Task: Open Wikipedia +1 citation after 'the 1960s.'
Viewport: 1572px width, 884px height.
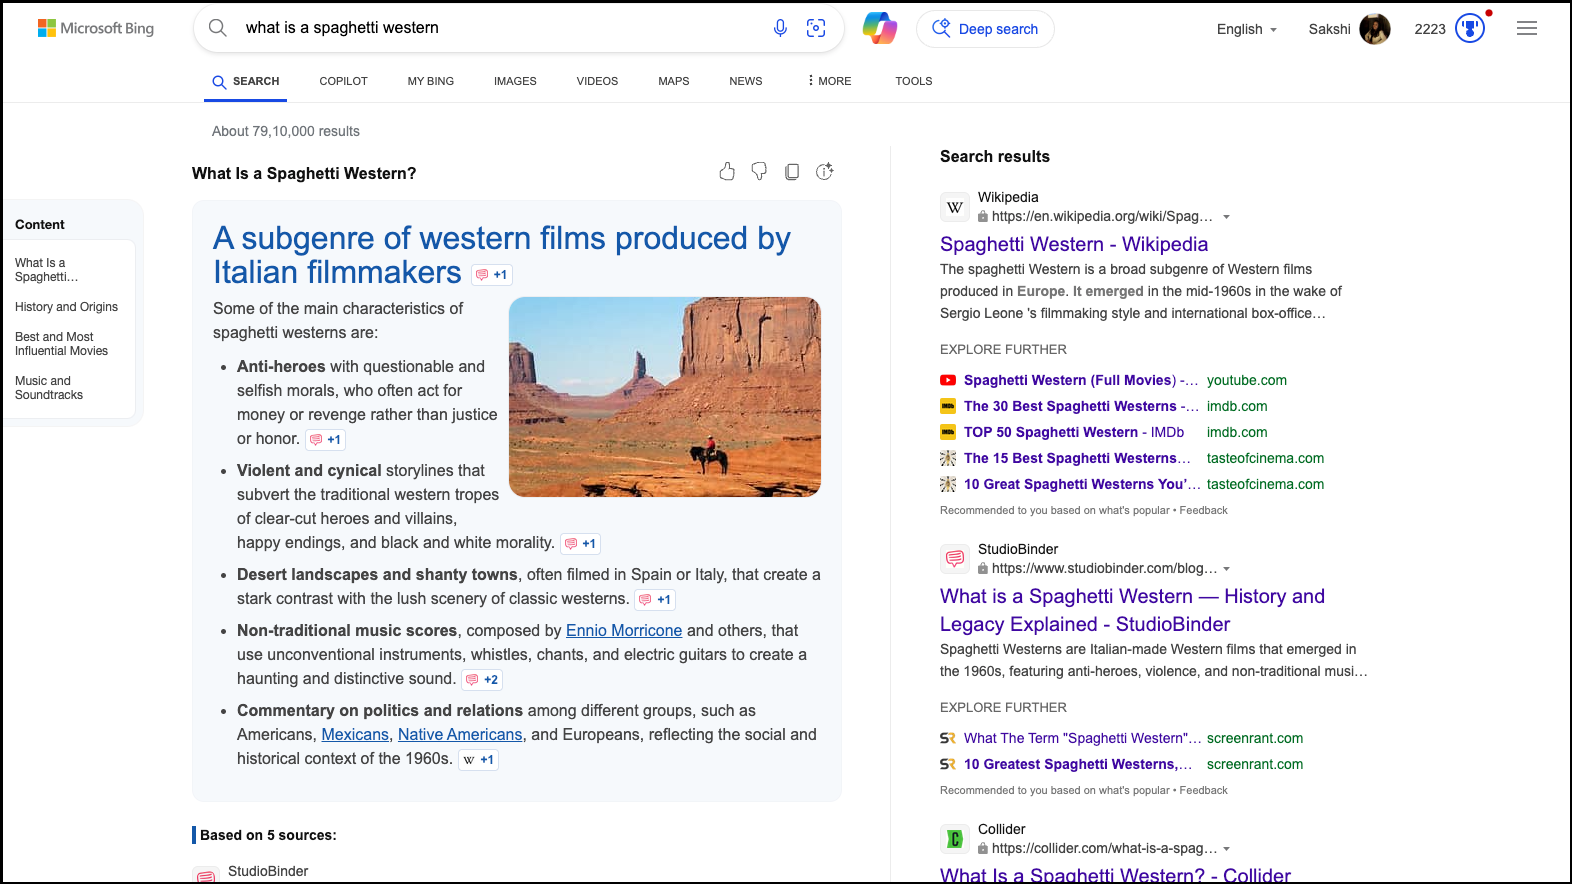Action: (x=478, y=760)
